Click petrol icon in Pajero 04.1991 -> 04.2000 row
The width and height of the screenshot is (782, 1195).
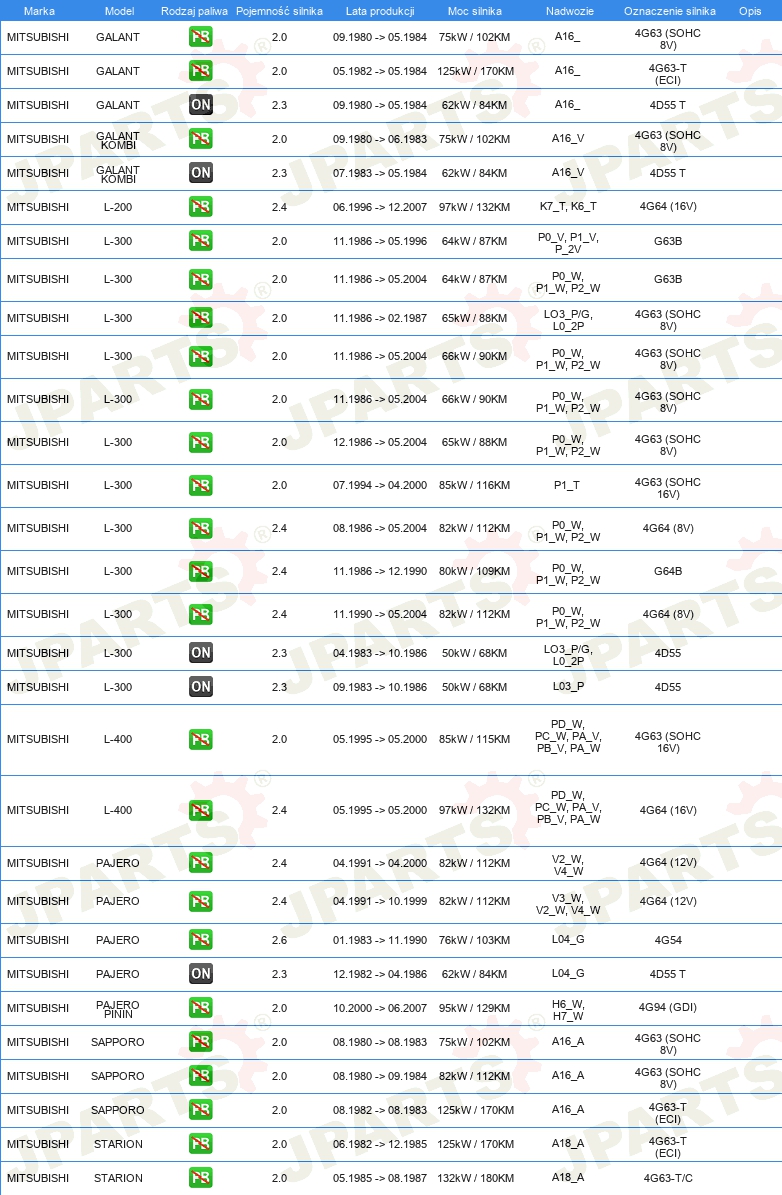(x=200, y=863)
